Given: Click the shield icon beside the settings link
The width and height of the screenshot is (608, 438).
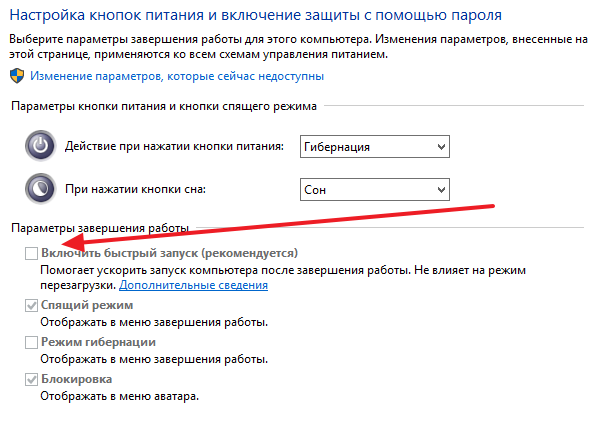Looking at the screenshot, I should tap(17, 76).
